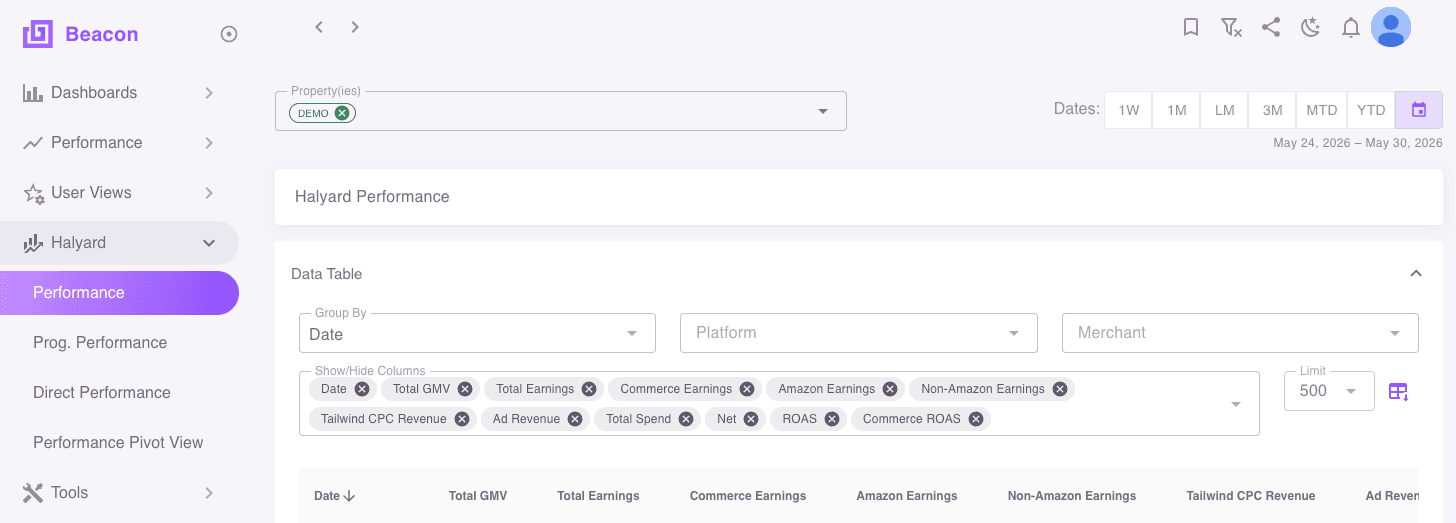This screenshot has width=1456, height=523.
Task: Select the 1W date range
Action: tap(1128, 110)
